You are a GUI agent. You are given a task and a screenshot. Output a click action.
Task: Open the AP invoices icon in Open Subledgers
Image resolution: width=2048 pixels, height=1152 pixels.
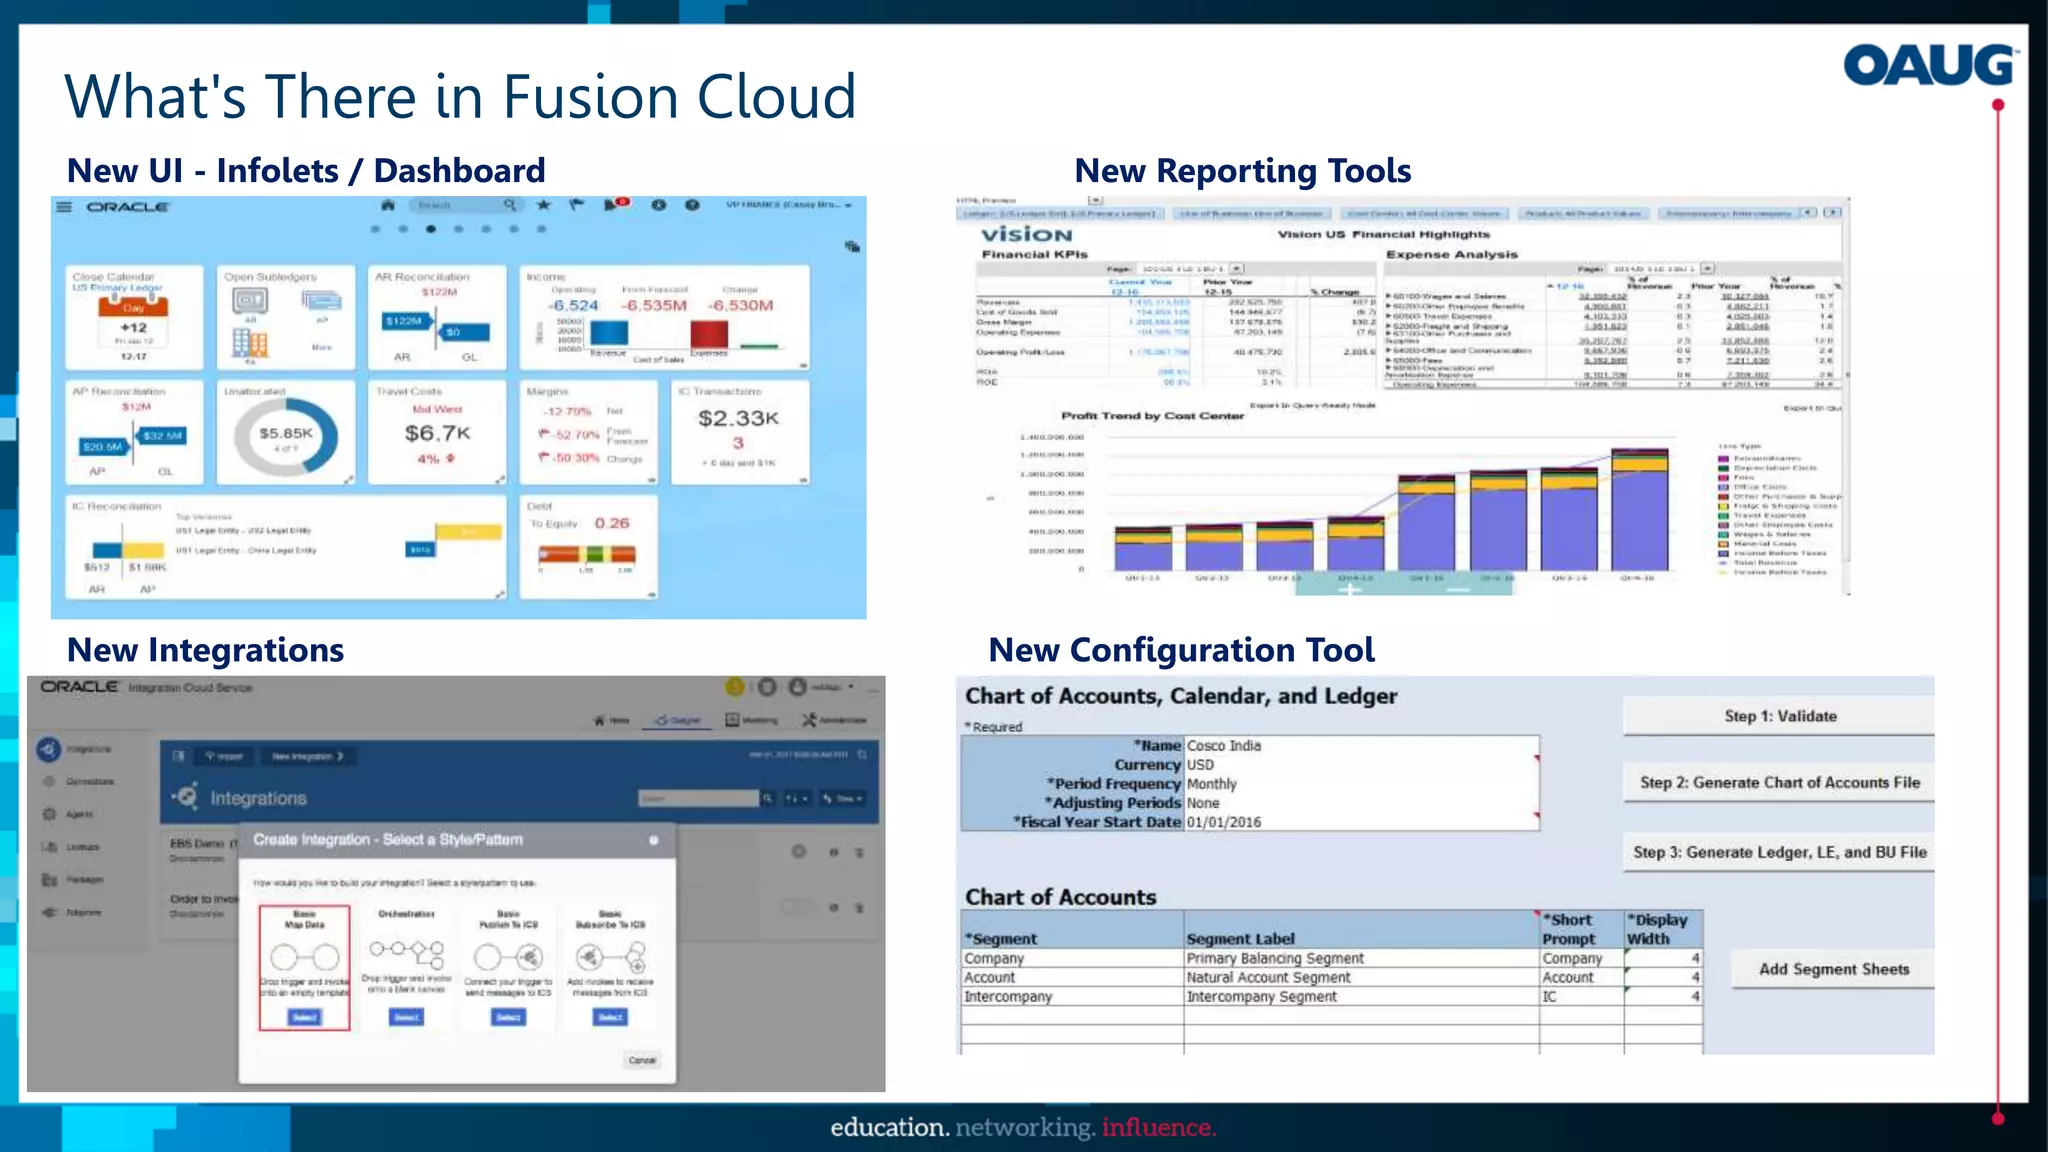click(x=321, y=301)
